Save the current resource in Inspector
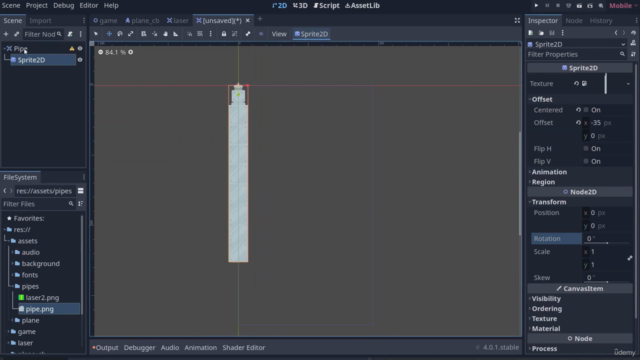This screenshot has height=360, width=640. (552, 33)
